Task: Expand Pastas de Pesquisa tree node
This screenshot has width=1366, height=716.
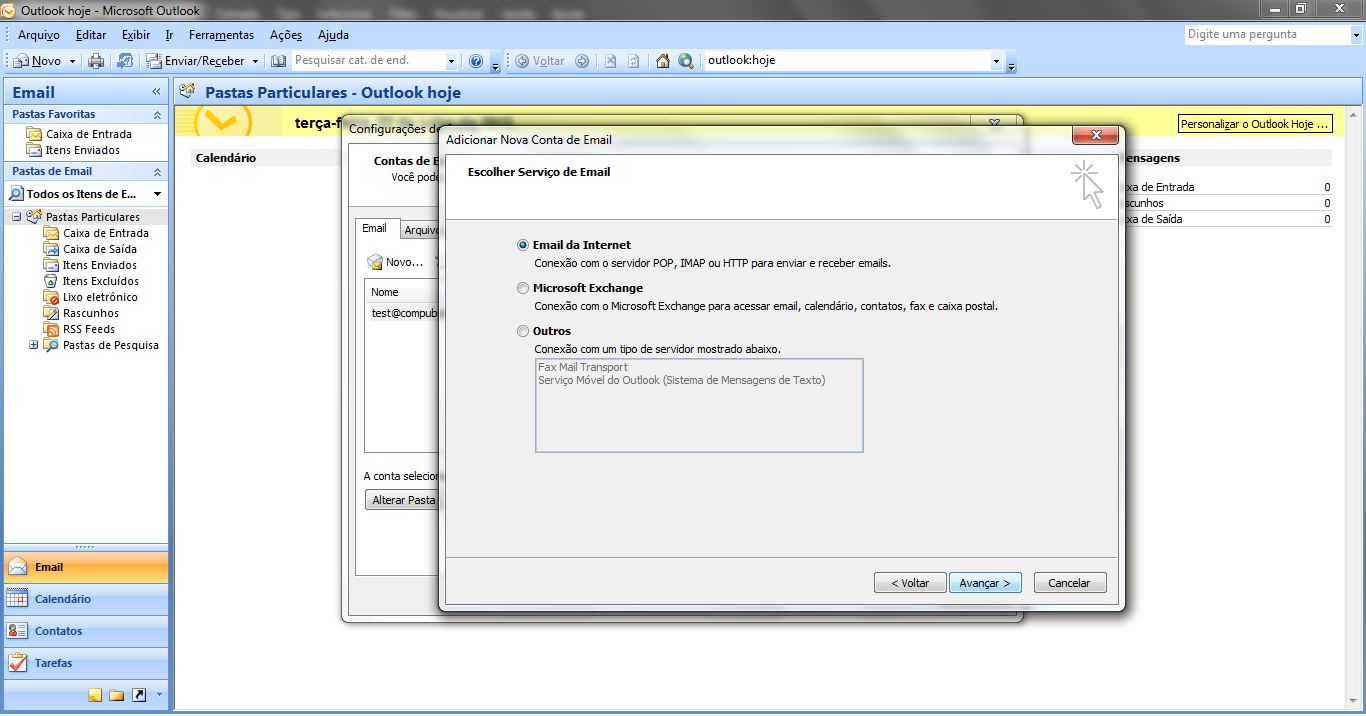Action: pyautogui.click(x=34, y=345)
